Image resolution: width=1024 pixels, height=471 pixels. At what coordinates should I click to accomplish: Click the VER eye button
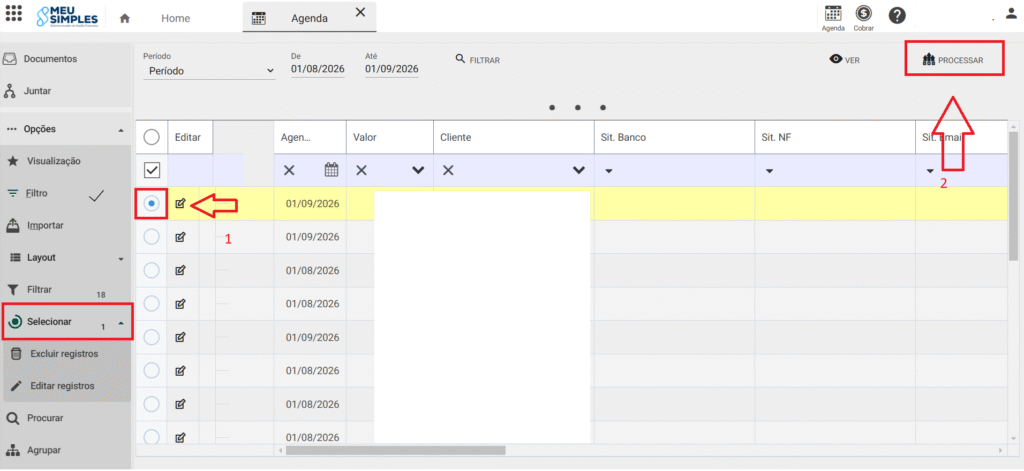844,60
